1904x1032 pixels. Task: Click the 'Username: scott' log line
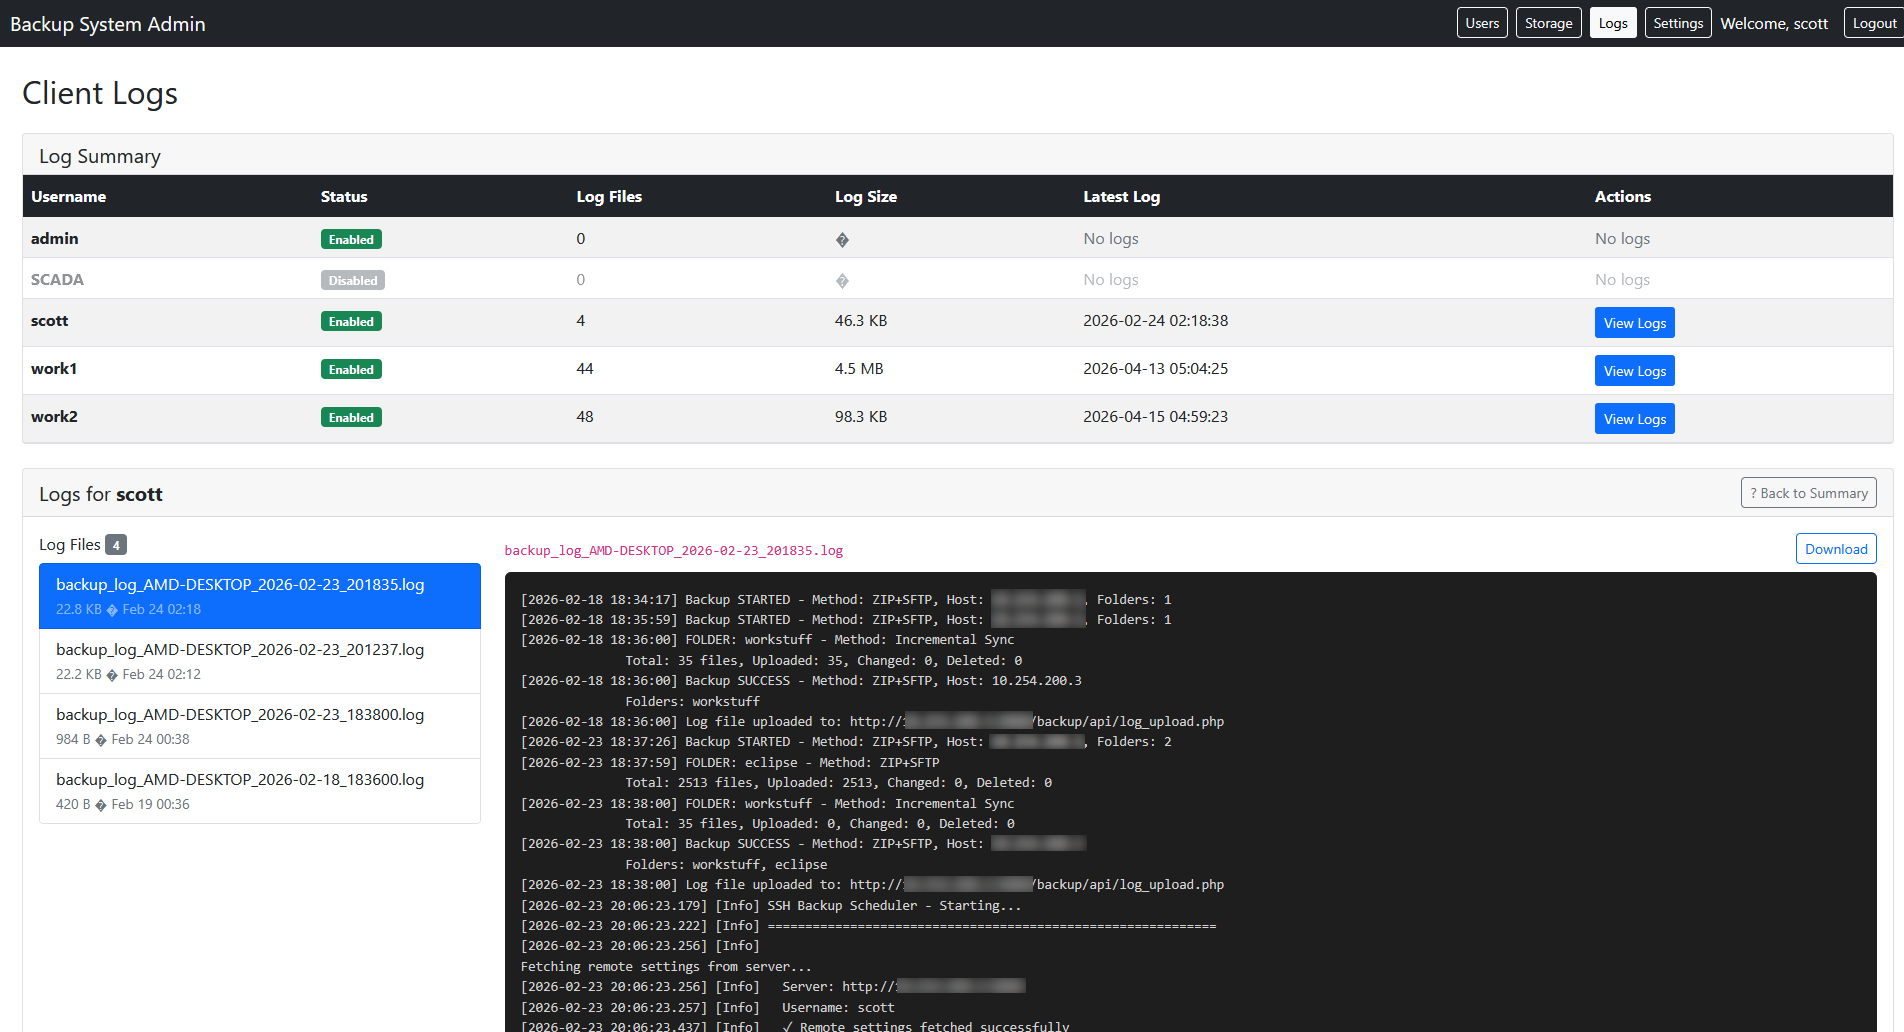point(708,1007)
